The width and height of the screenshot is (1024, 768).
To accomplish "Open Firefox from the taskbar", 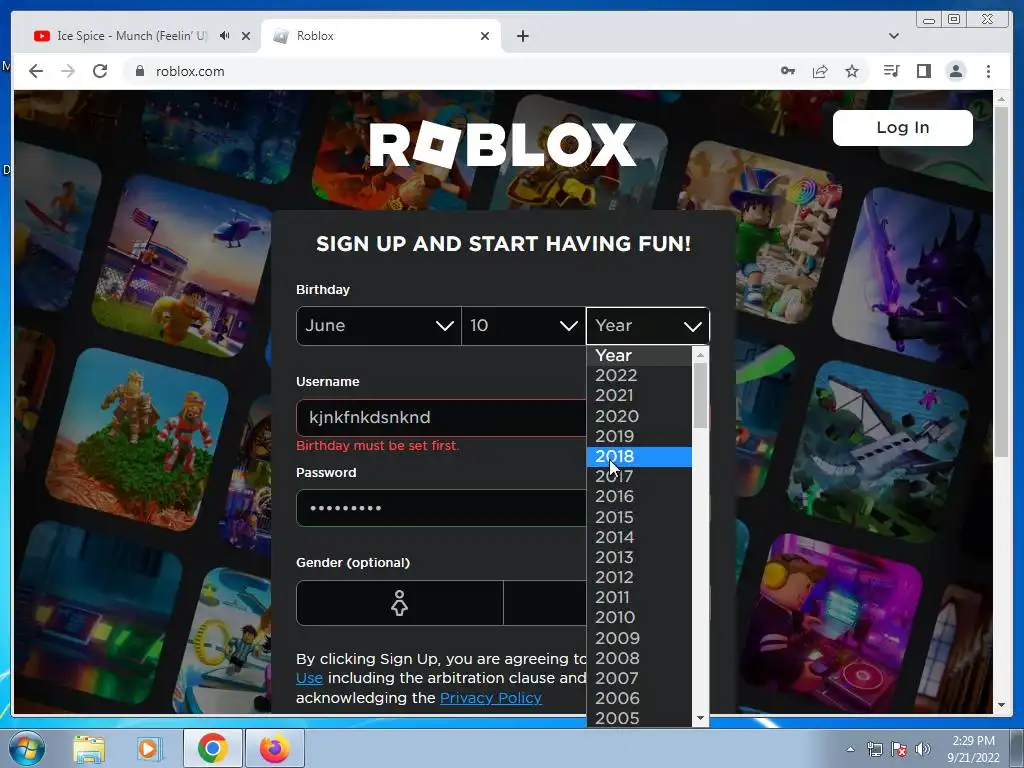I will [274, 748].
